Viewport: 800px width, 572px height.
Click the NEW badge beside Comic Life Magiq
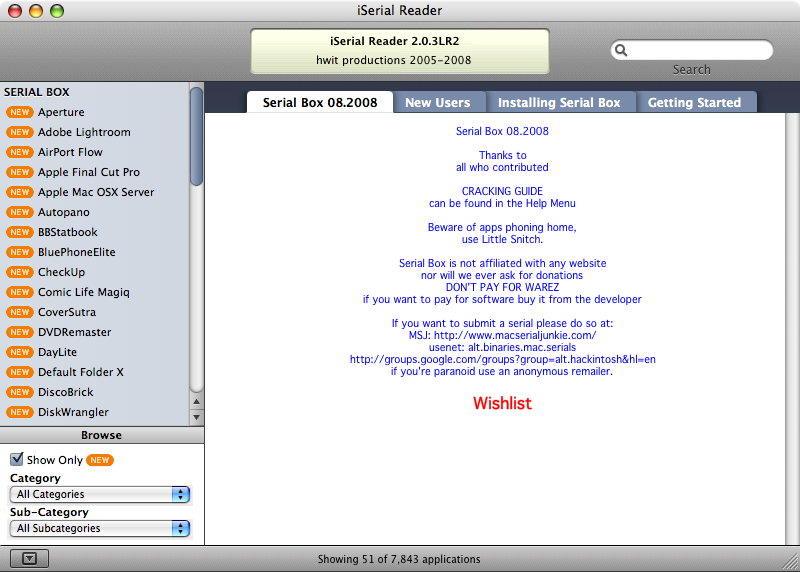click(19, 292)
